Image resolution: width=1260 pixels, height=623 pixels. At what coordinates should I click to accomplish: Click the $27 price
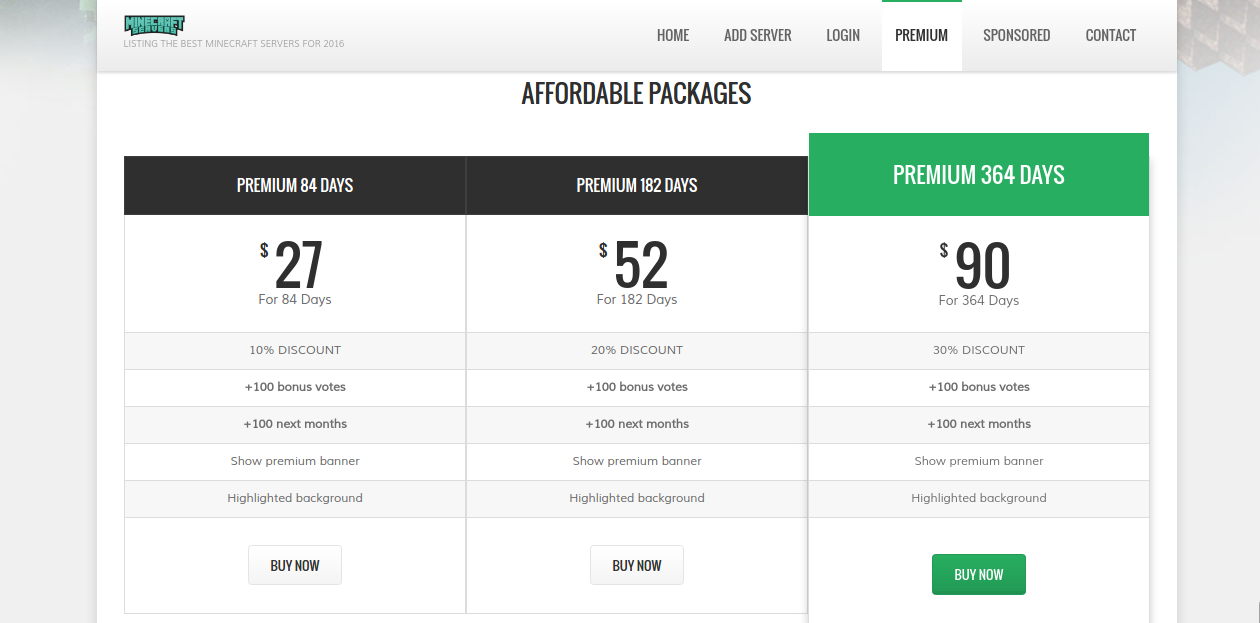point(297,266)
